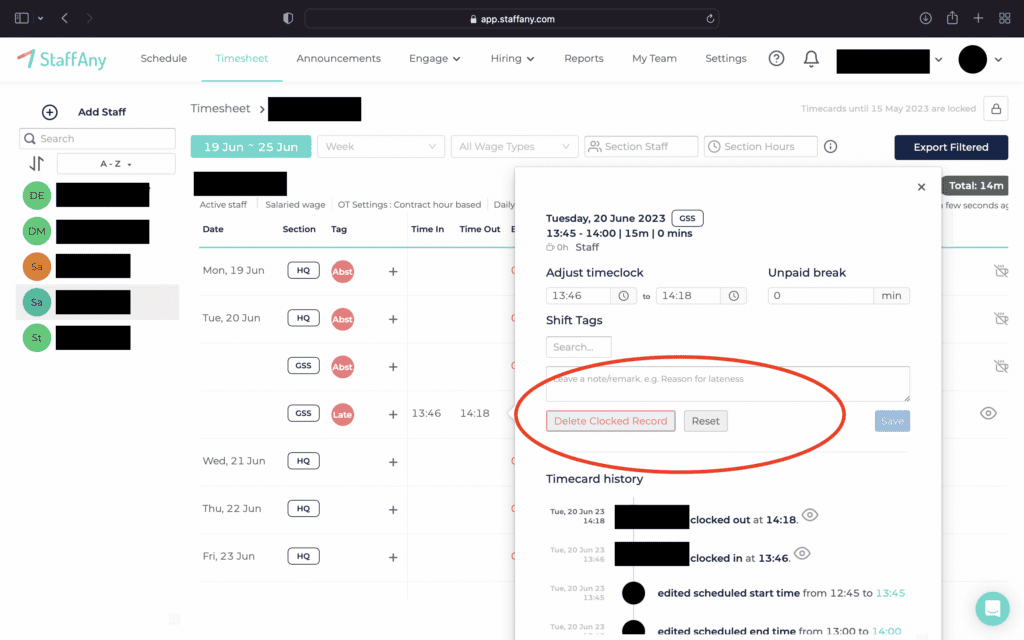The height and width of the screenshot is (640, 1024).
Task: Open the Settings tab
Action: coord(726,59)
